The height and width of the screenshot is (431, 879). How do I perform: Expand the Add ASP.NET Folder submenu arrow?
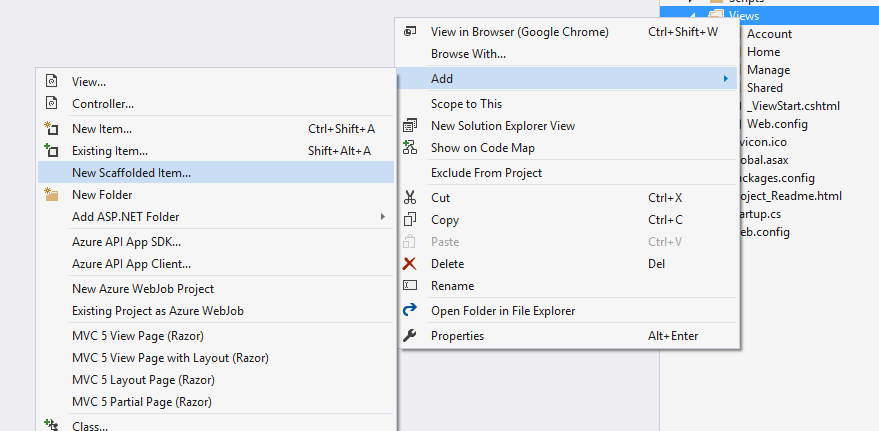pos(382,217)
